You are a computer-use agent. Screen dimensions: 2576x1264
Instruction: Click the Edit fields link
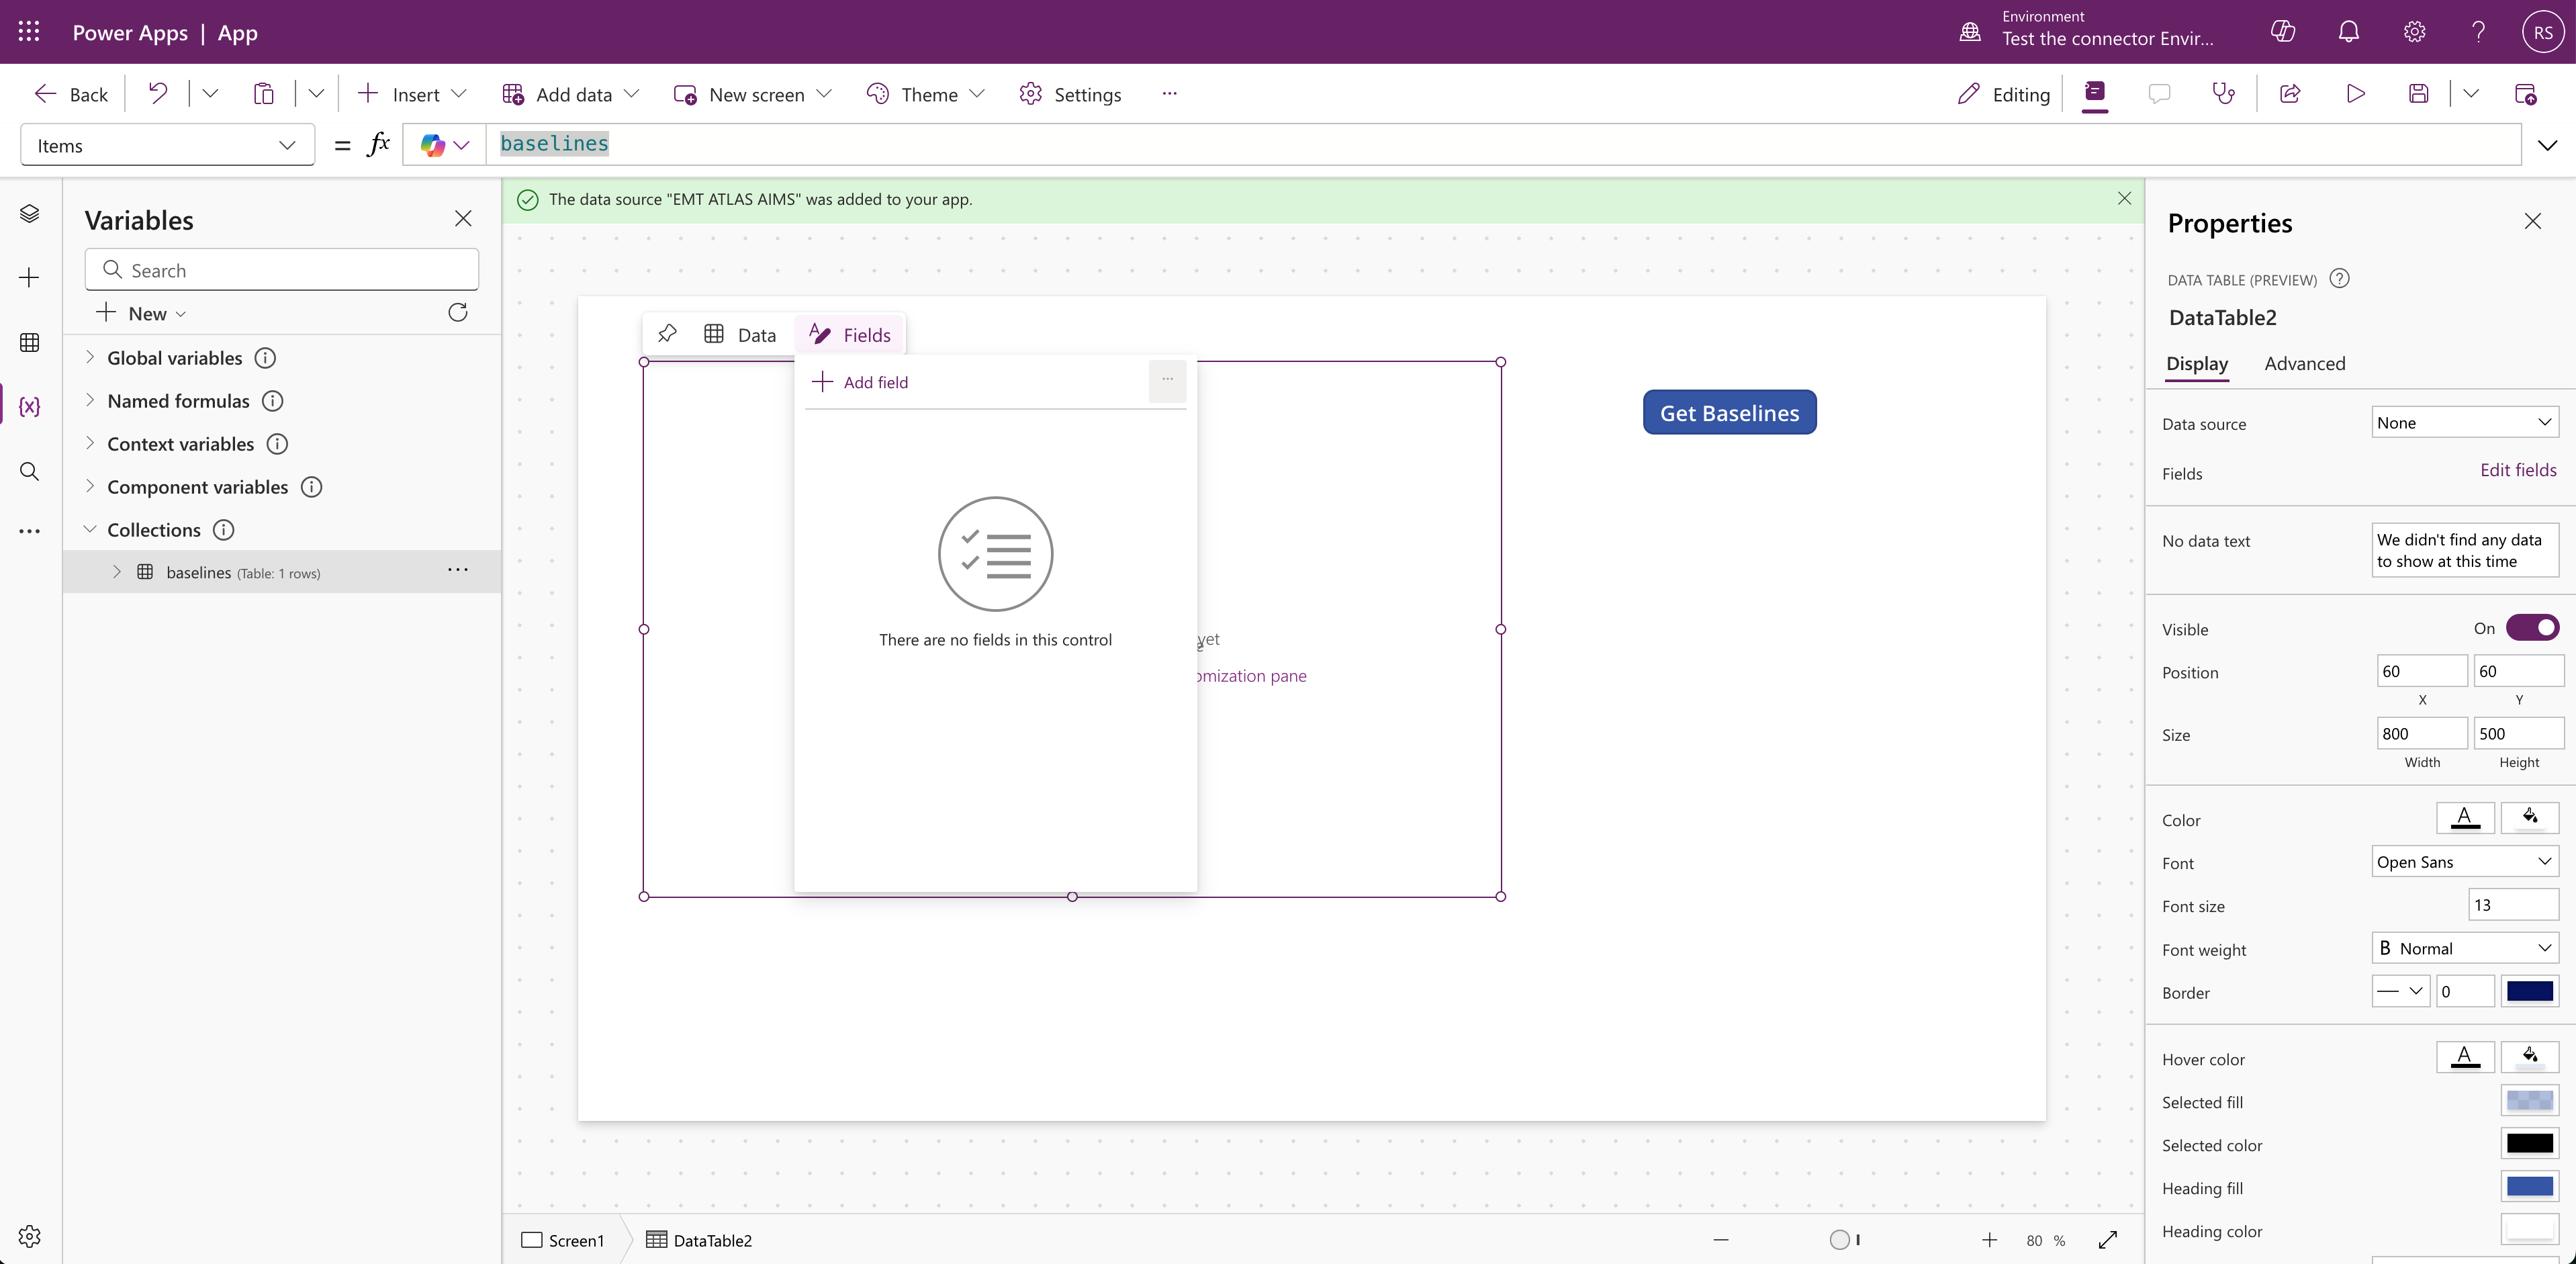pyautogui.click(x=2517, y=470)
